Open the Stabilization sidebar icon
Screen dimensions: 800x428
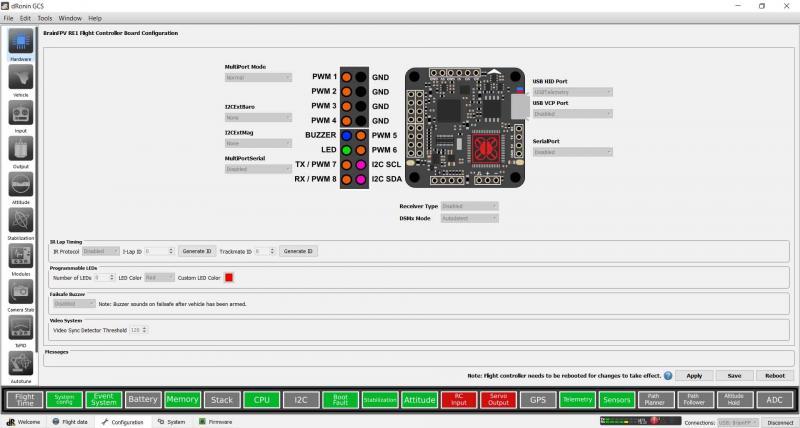(x=20, y=220)
